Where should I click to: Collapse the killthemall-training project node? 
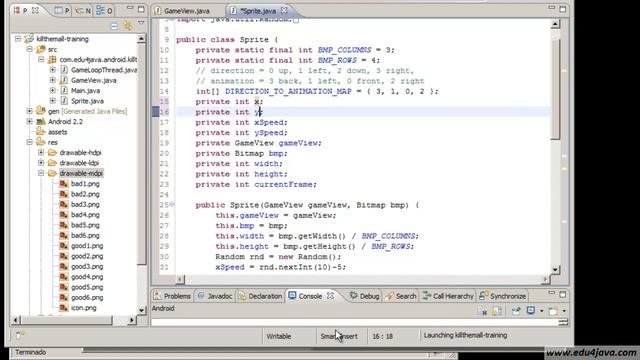pos(18,39)
